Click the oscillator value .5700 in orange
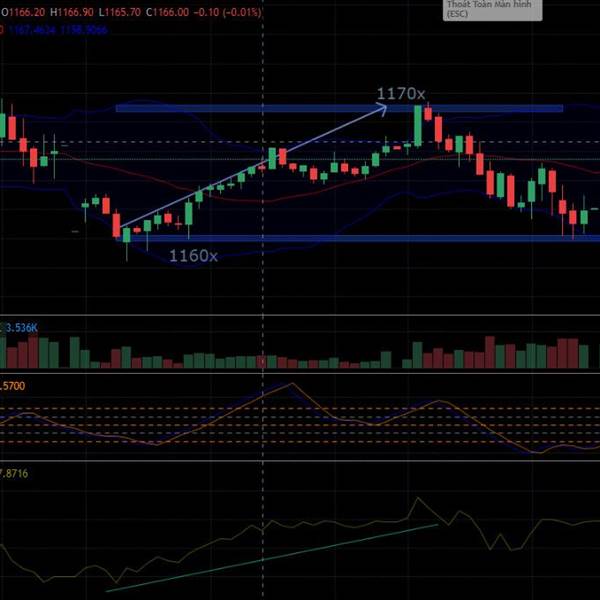Screen dimensions: 600x600 (x=13, y=386)
